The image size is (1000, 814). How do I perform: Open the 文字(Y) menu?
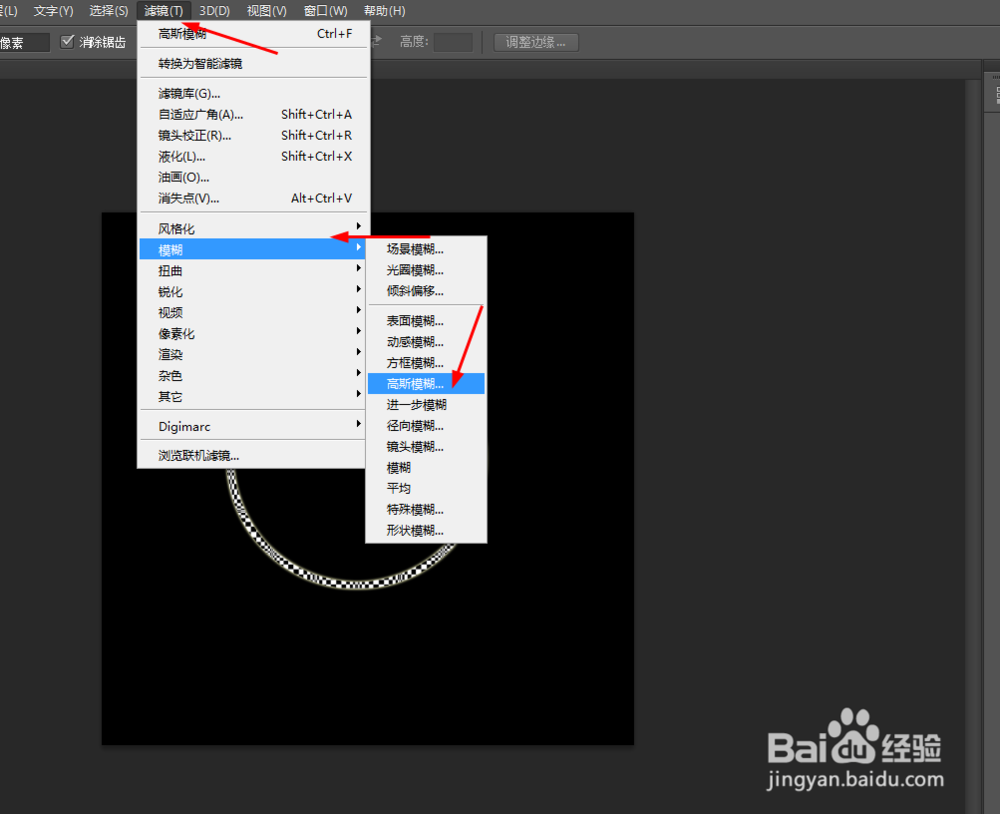pyautogui.click(x=53, y=11)
